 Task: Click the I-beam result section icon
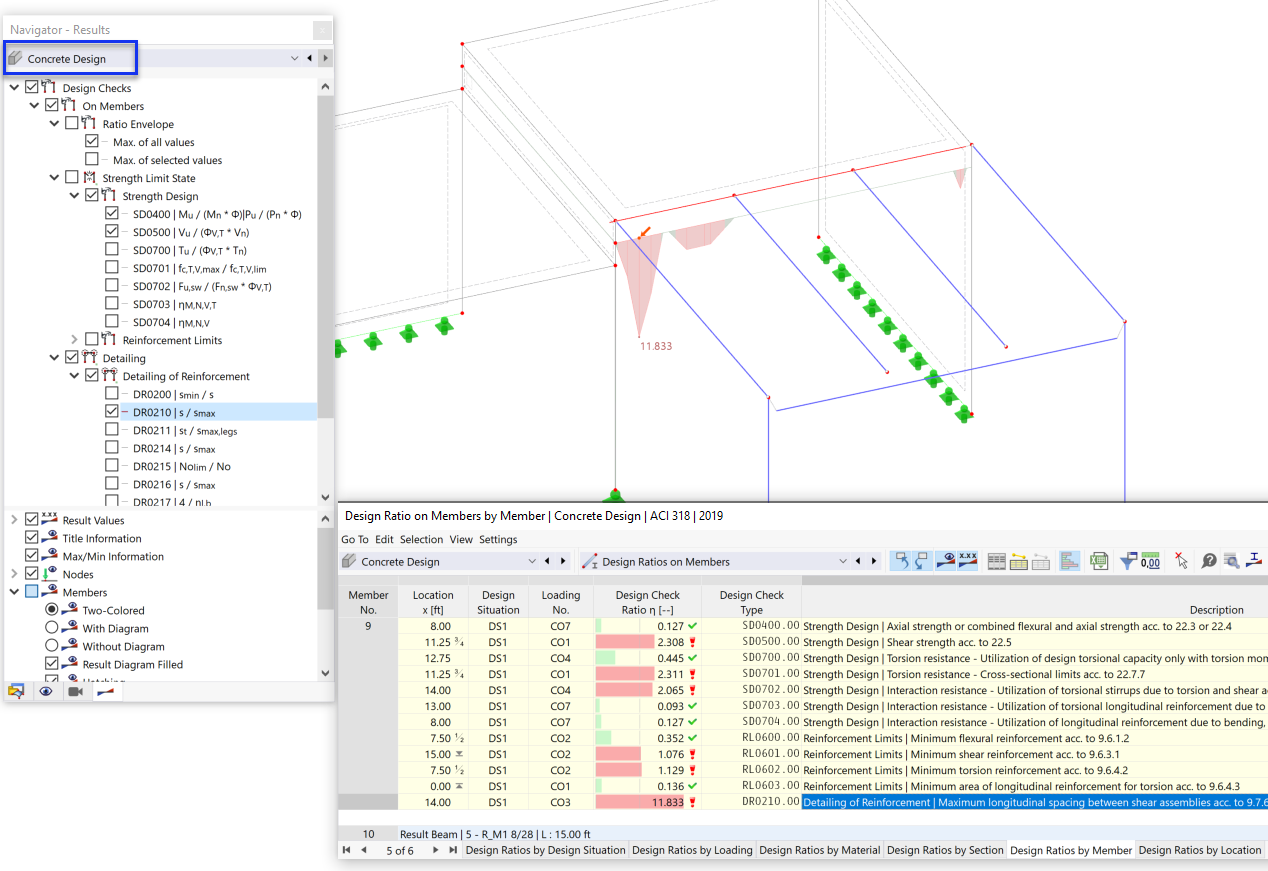1256,561
